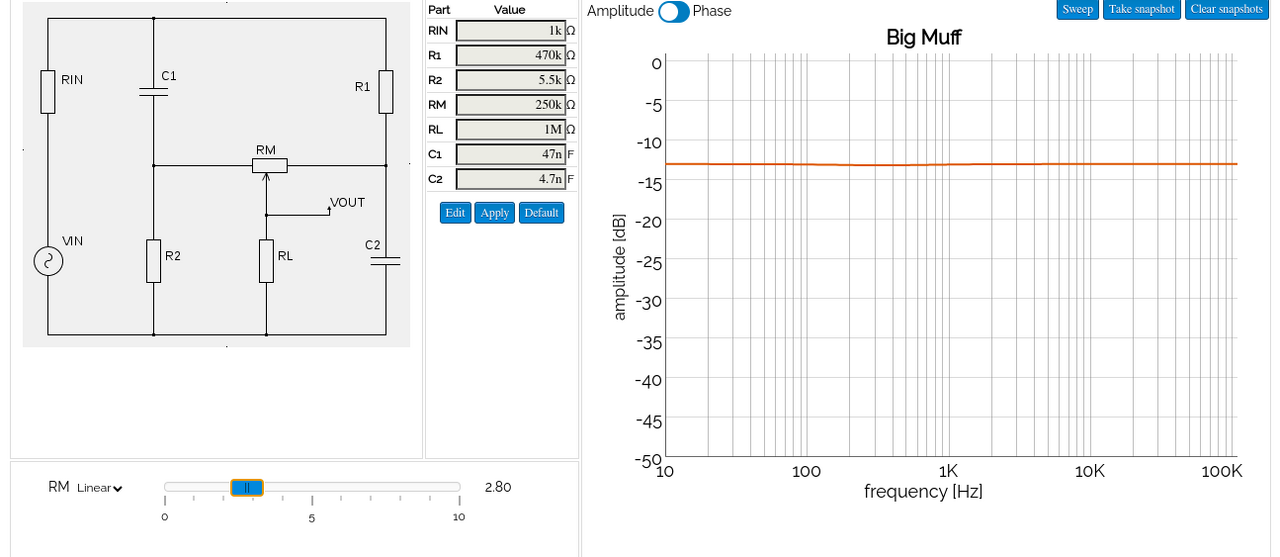Click the C1 47n value field
Screen dimensions: 1280x557
(x=510, y=155)
